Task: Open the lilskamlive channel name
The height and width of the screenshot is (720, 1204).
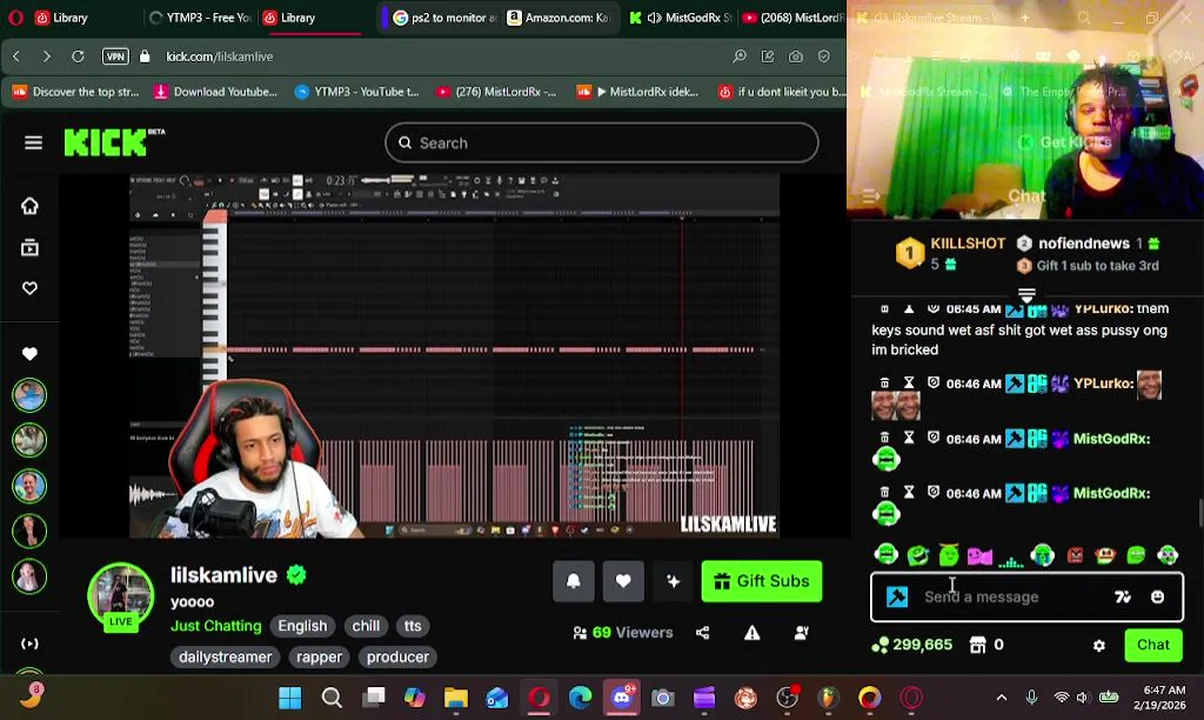Action: (x=223, y=575)
